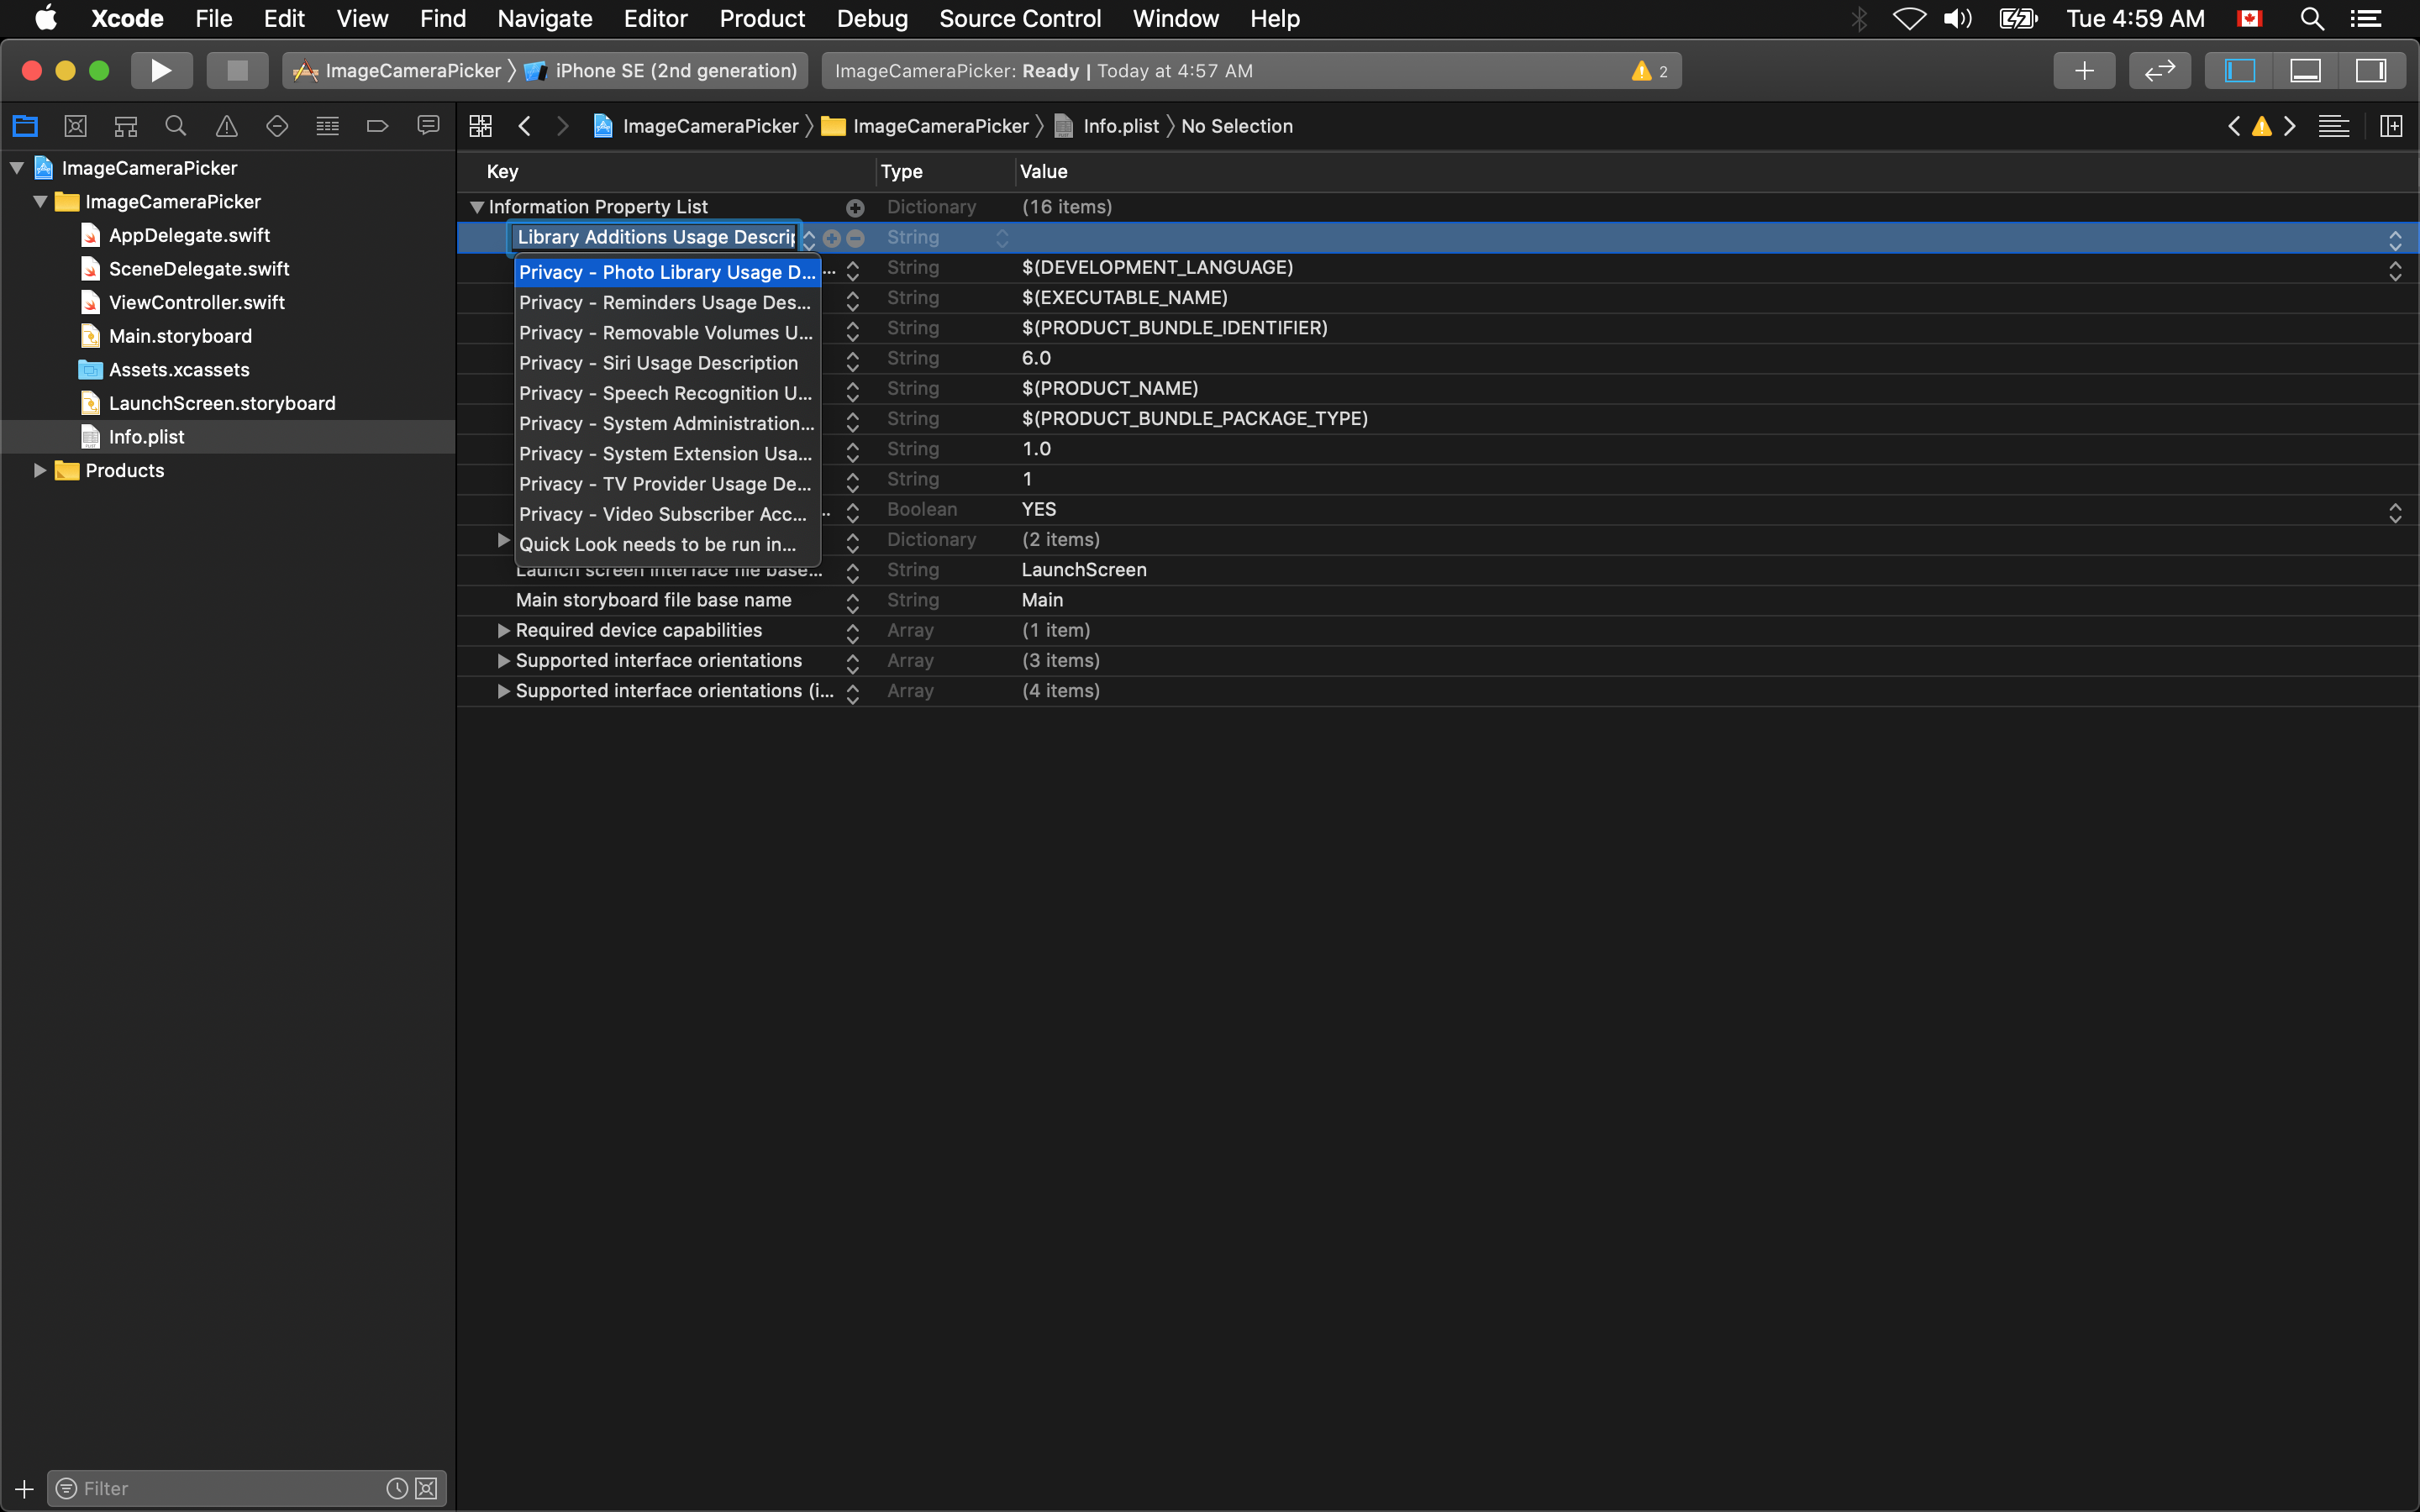Click plus button on the edited key row
The image size is (2420, 1512).
(832, 238)
